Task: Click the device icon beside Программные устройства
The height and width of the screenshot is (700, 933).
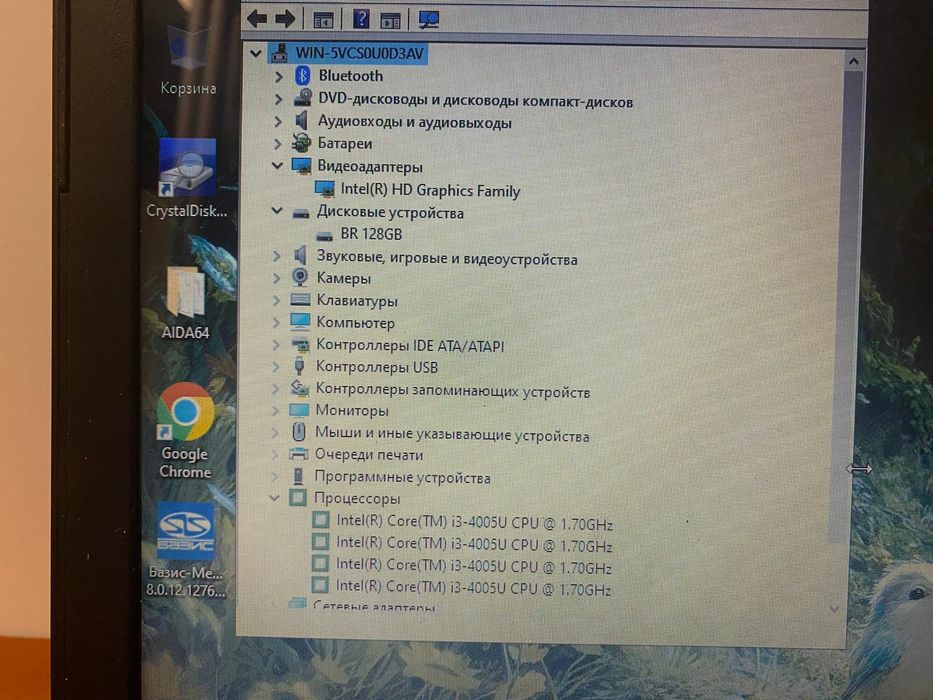Action: [x=298, y=476]
